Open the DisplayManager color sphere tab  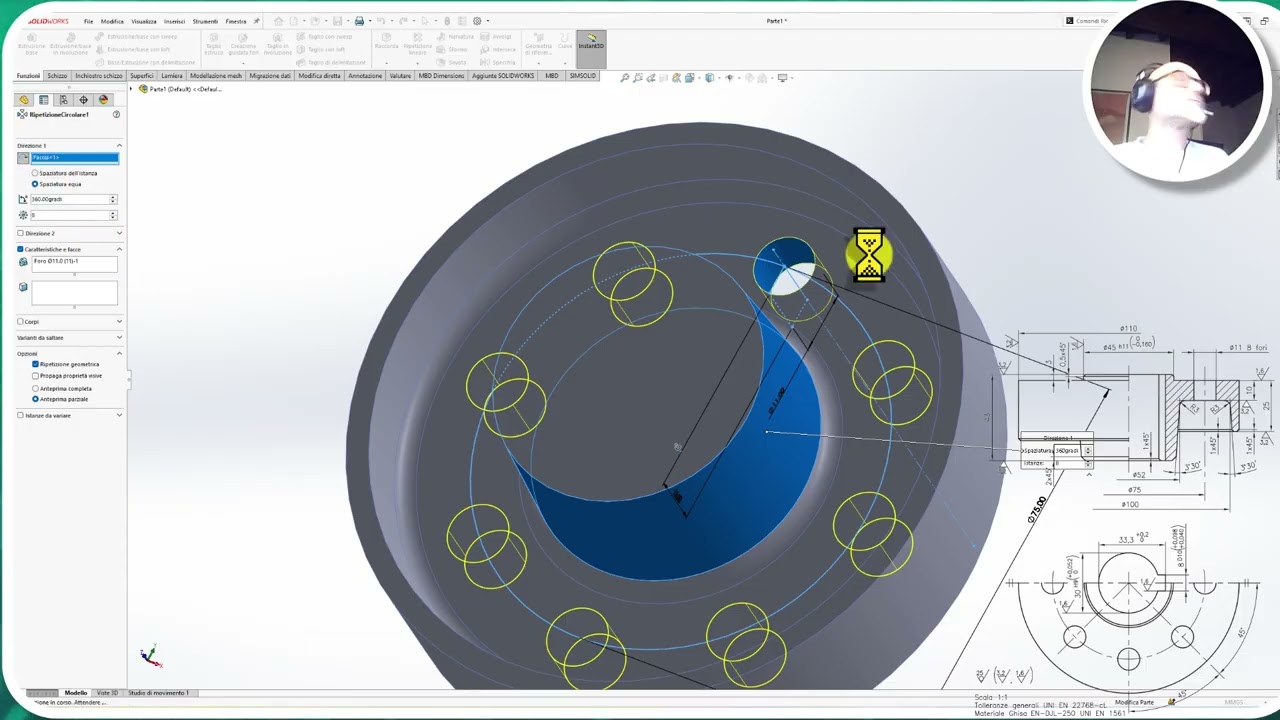point(103,100)
